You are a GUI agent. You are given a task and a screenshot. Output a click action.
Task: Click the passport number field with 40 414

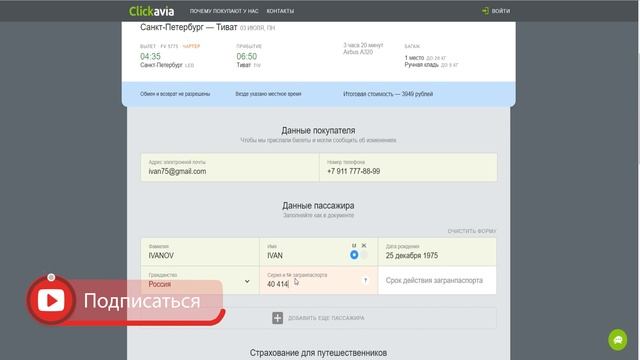[318, 280]
